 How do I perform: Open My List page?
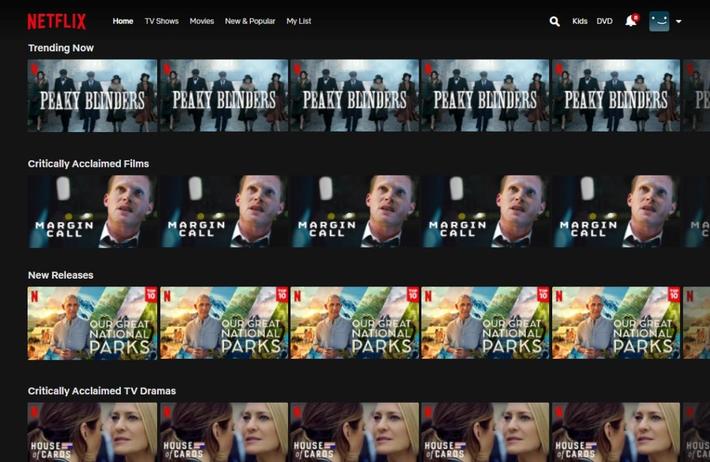pyautogui.click(x=299, y=21)
